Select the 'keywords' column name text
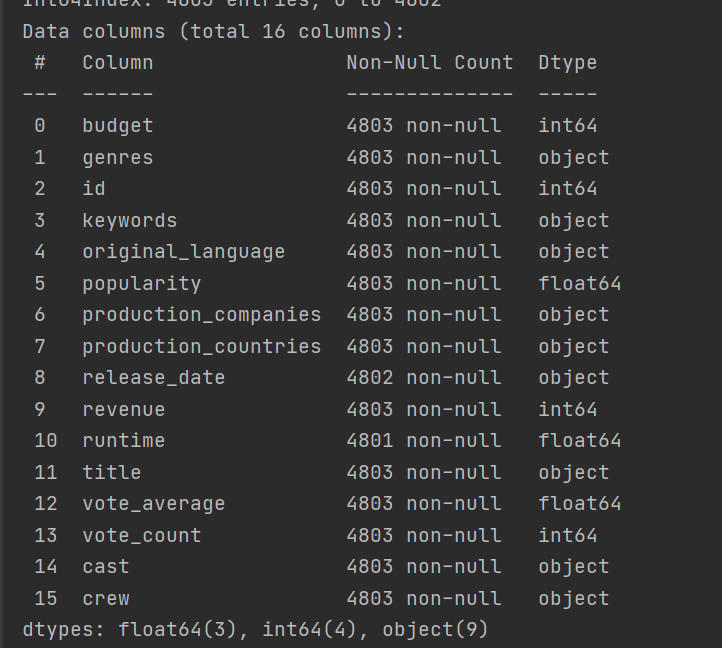Viewport: 722px width, 648px height. (x=130, y=221)
